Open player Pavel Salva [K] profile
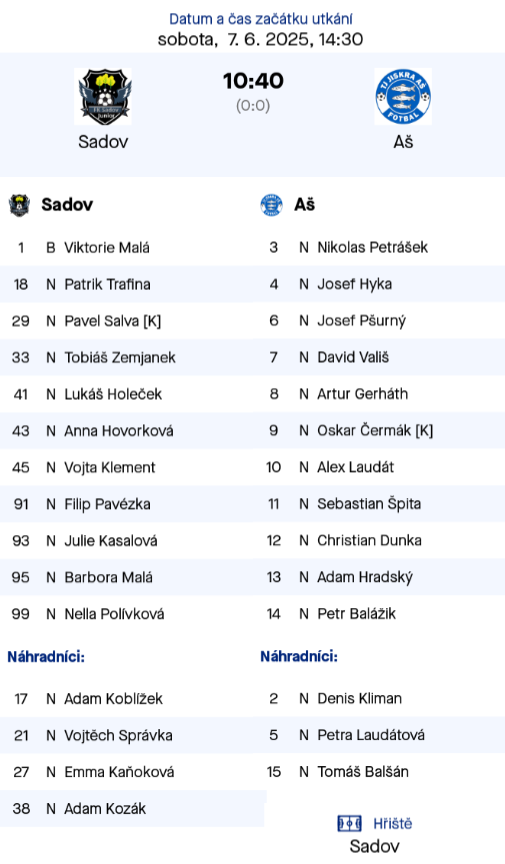 click(112, 321)
